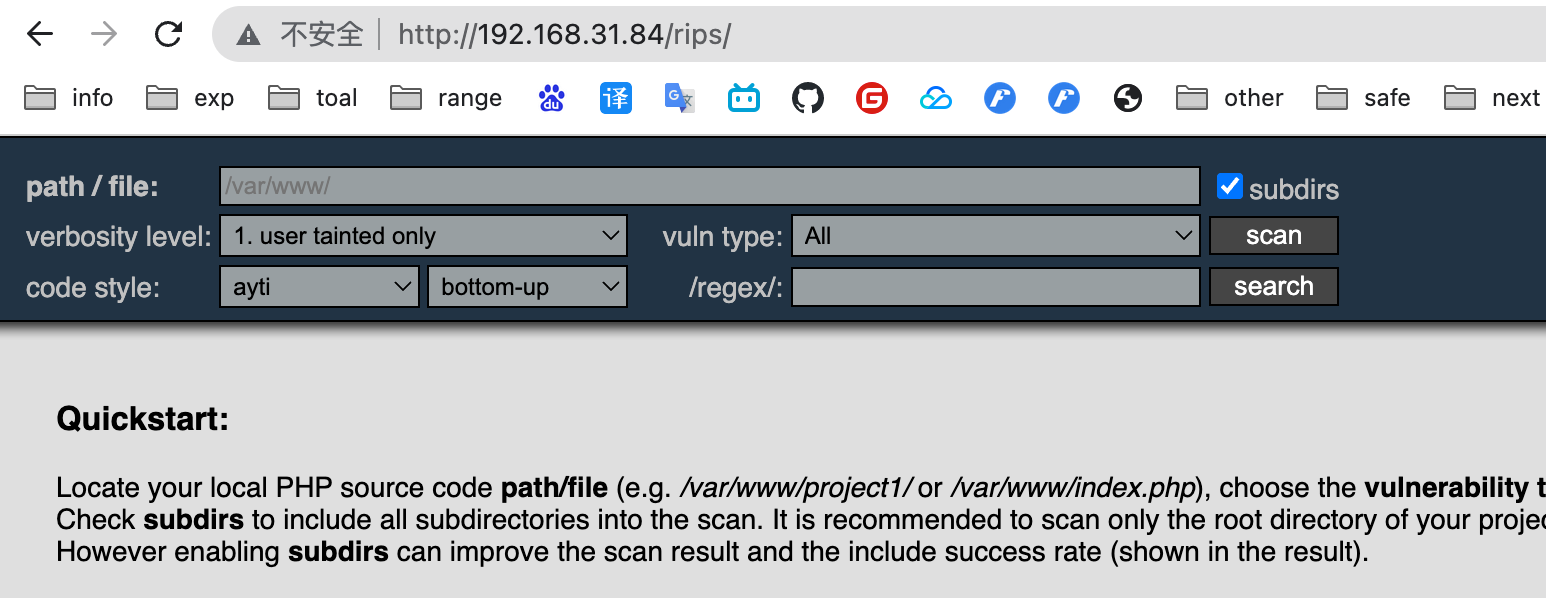Click the not-secure warning triangle icon
Screen dimensions: 1546x598
(x=248, y=36)
